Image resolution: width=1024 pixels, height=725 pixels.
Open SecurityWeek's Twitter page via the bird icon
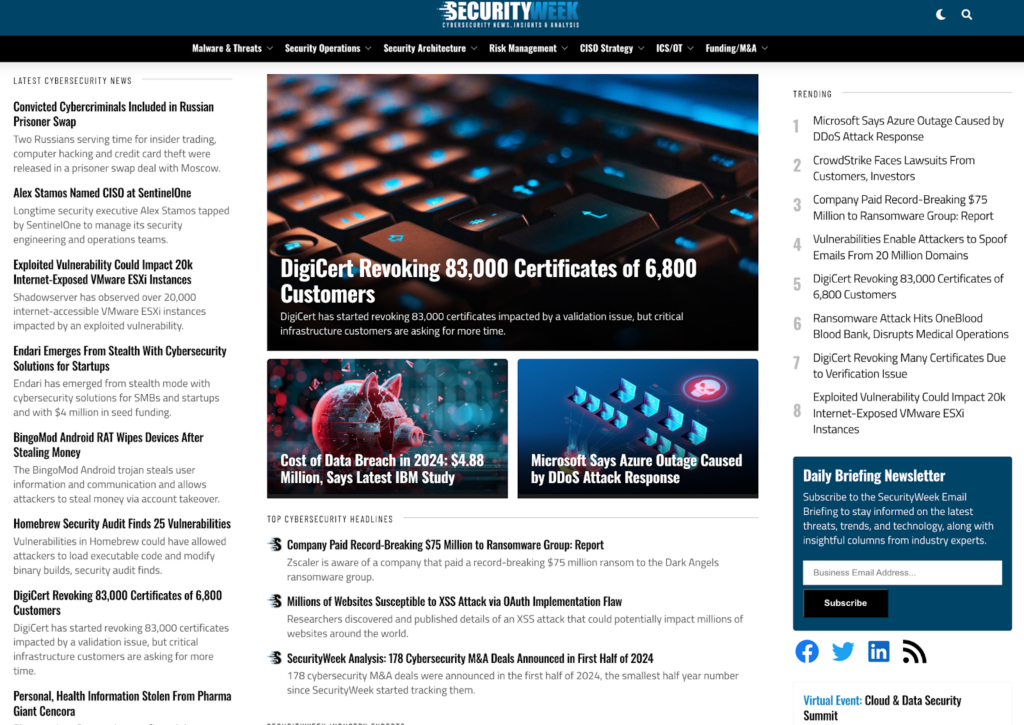(843, 651)
